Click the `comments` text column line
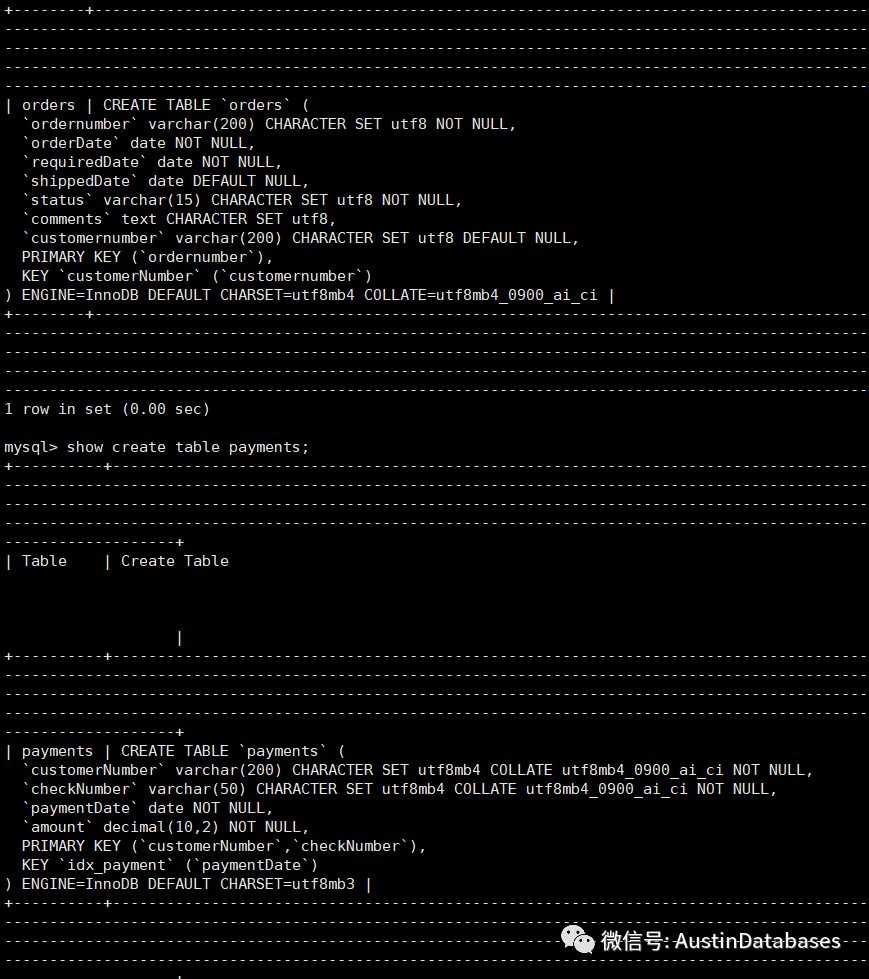Image resolution: width=869 pixels, height=979 pixels. tap(179, 219)
